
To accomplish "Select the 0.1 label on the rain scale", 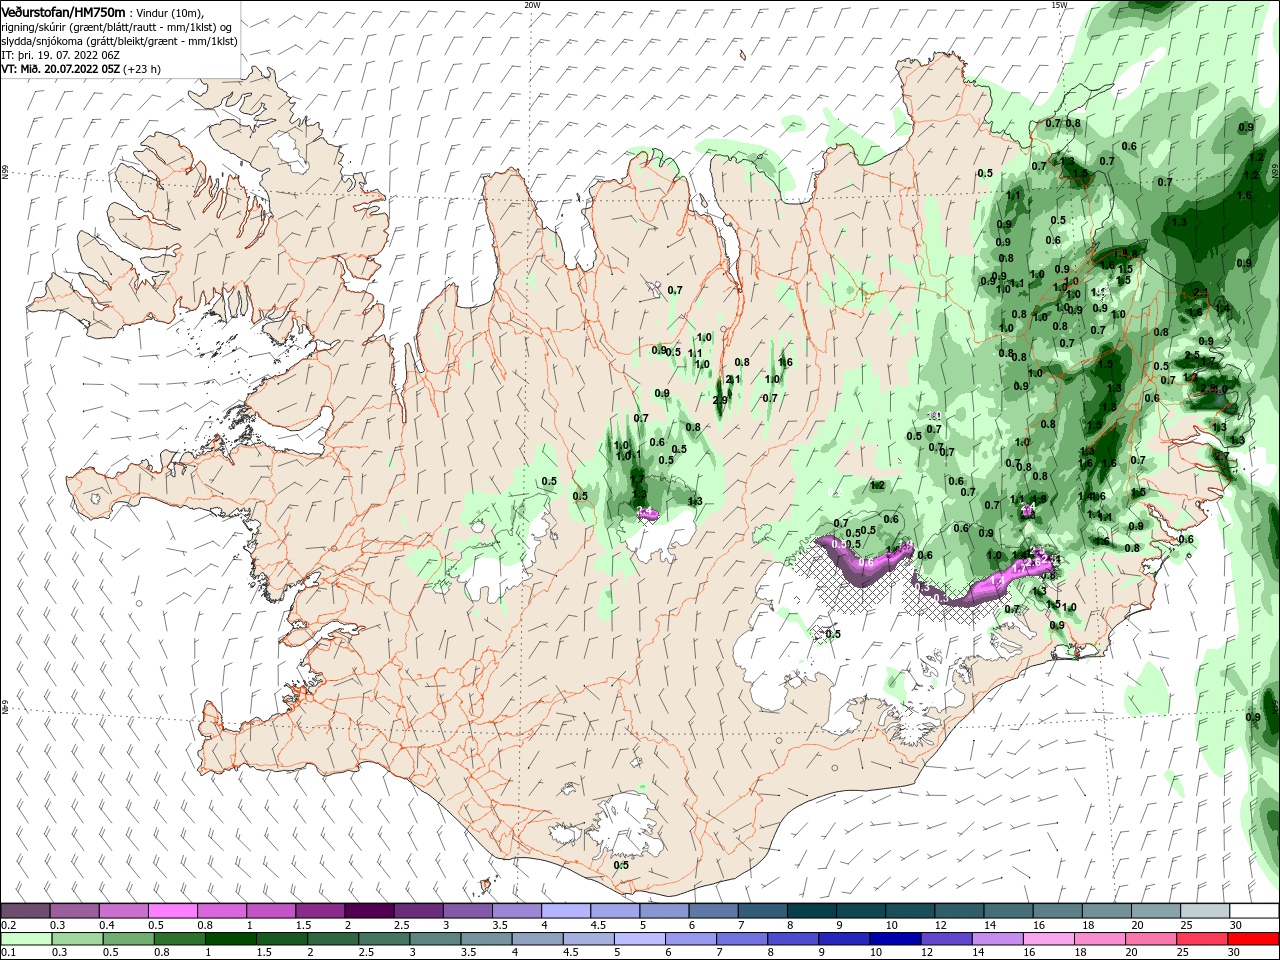I will pos(8,953).
